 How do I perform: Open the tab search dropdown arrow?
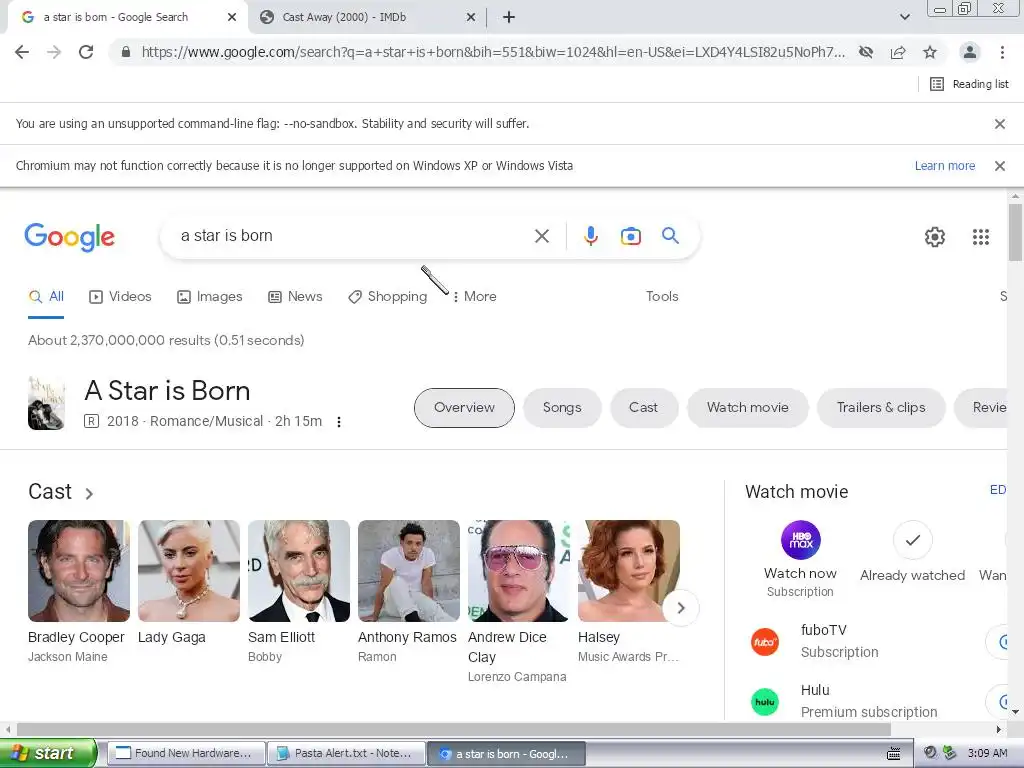point(904,18)
